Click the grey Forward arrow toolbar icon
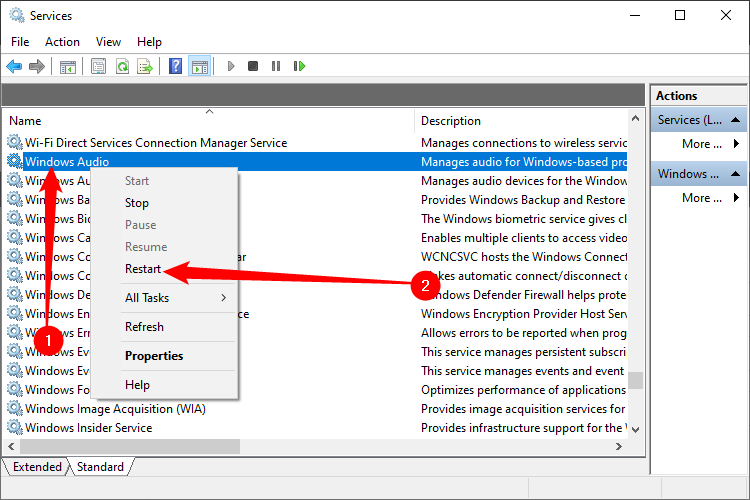Image resolution: width=750 pixels, height=500 pixels. click(x=37, y=66)
